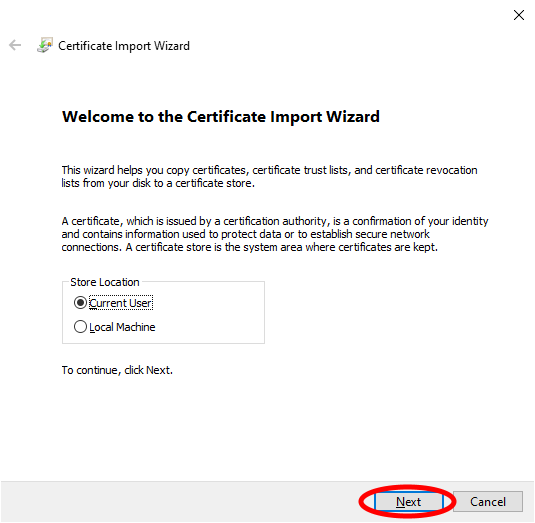The image size is (535, 523).
Task: Click the gray footer bar left of Next
Action: click(x=177, y=502)
